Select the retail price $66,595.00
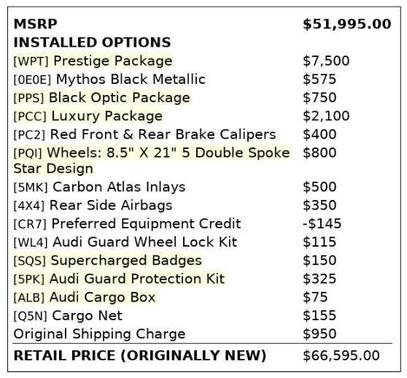407x378 pixels. tap(341, 355)
